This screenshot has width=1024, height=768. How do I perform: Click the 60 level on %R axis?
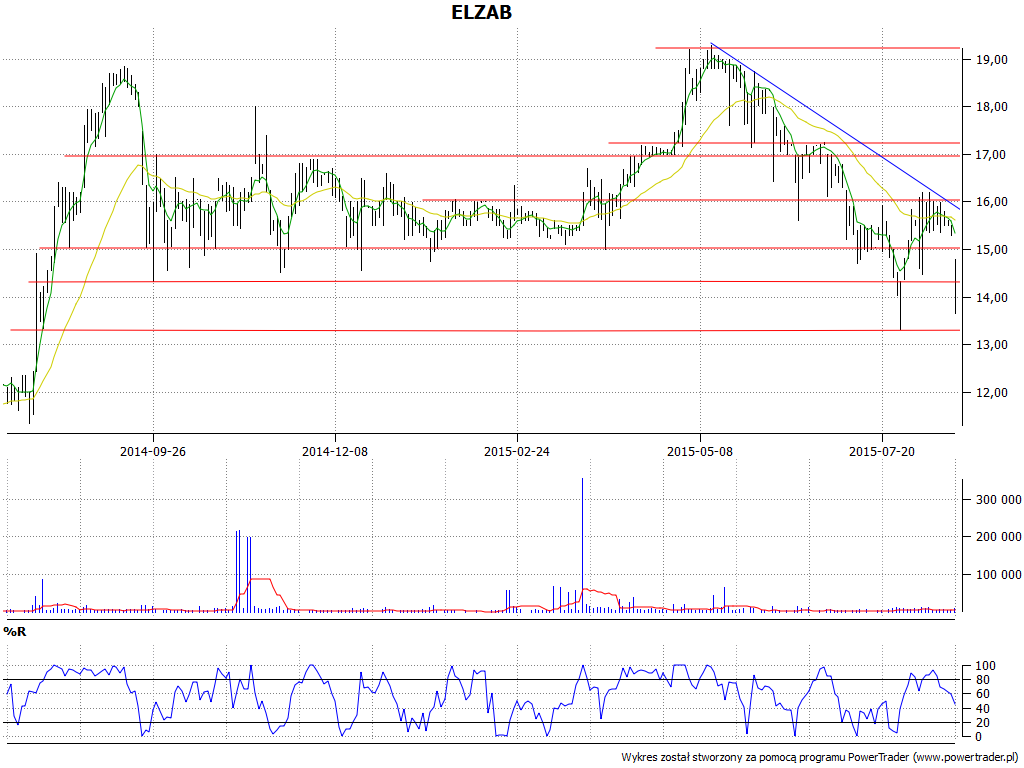click(x=983, y=694)
